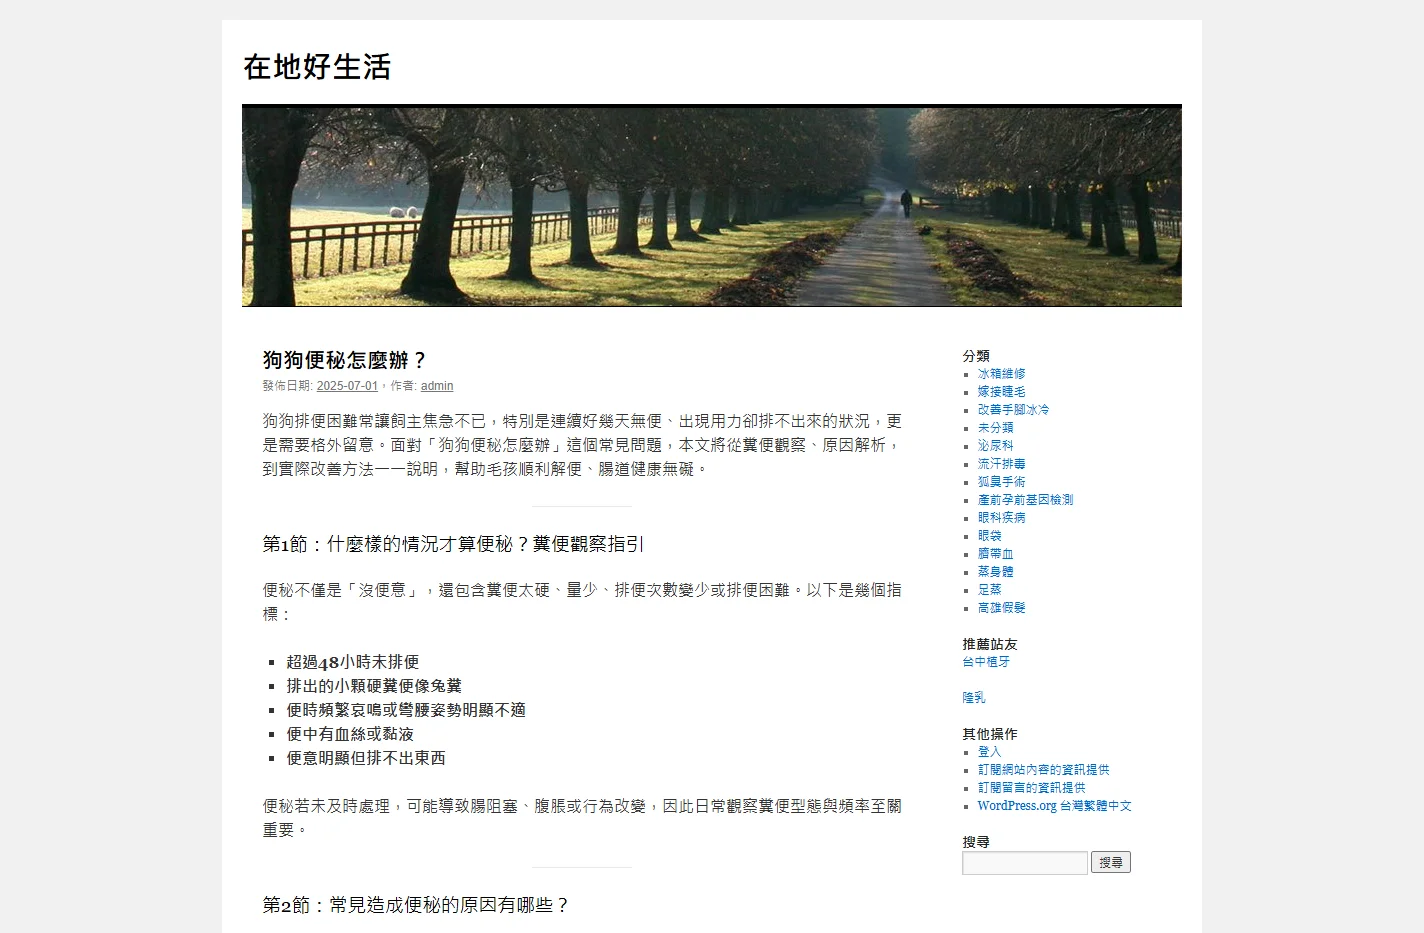Viewport: 1424px width, 933px height.
Task: Open the 流汗排毒 category
Action: pyautogui.click(x=1001, y=464)
